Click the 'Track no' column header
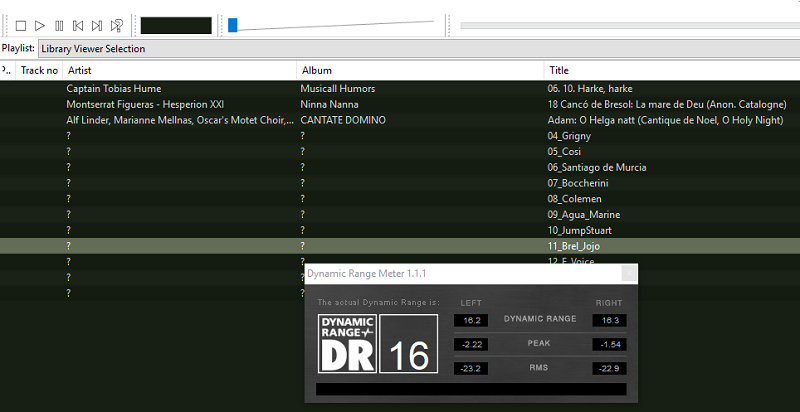The width and height of the screenshot is (800, 412). coord(39,70)
